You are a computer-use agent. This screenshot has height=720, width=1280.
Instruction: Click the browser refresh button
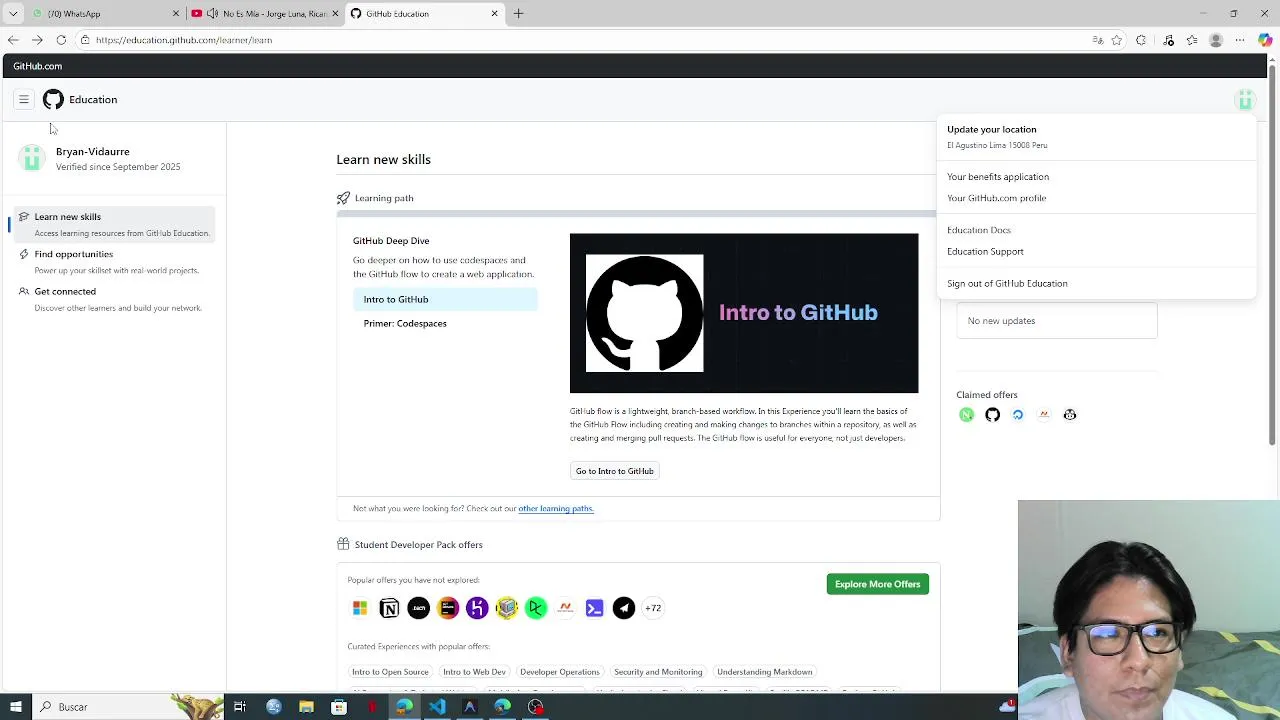coord(61,40)
